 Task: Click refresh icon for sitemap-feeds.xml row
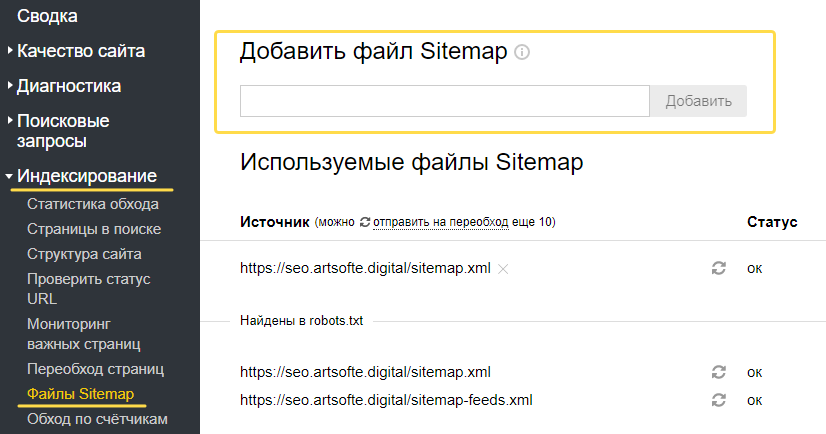(717, 400)
